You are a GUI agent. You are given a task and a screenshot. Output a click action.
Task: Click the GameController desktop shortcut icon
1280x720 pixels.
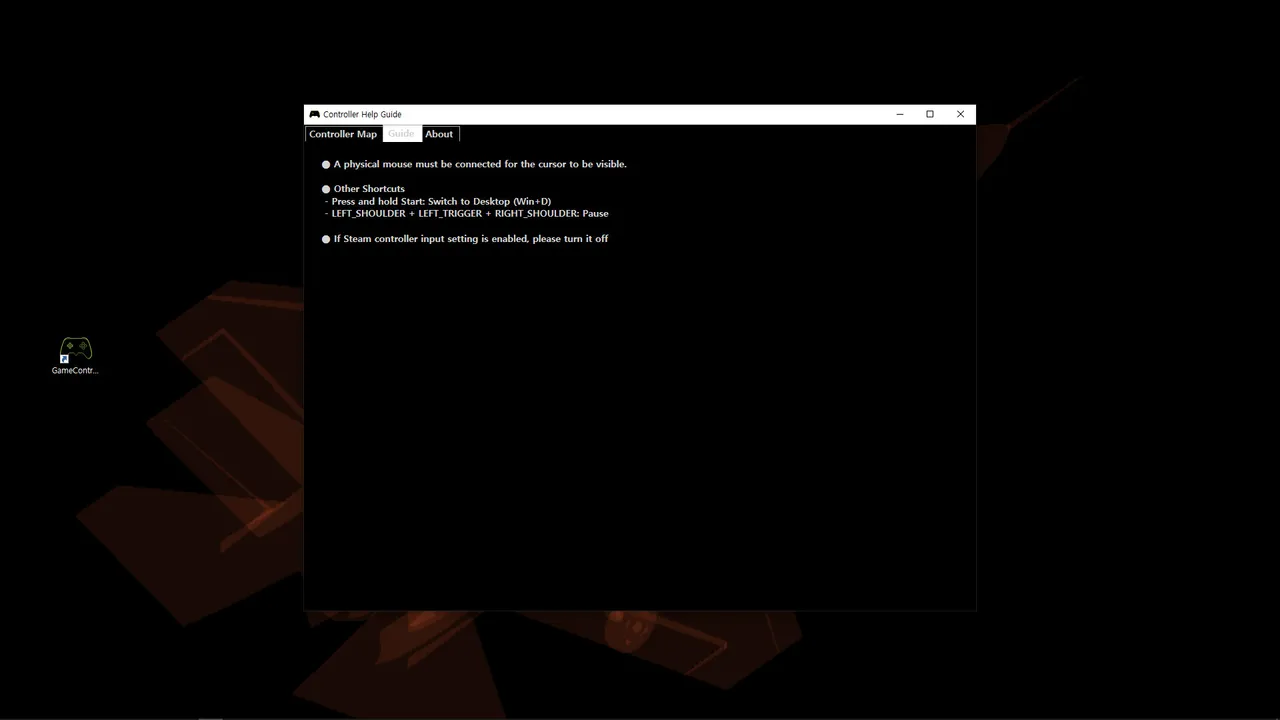point(75,356)
